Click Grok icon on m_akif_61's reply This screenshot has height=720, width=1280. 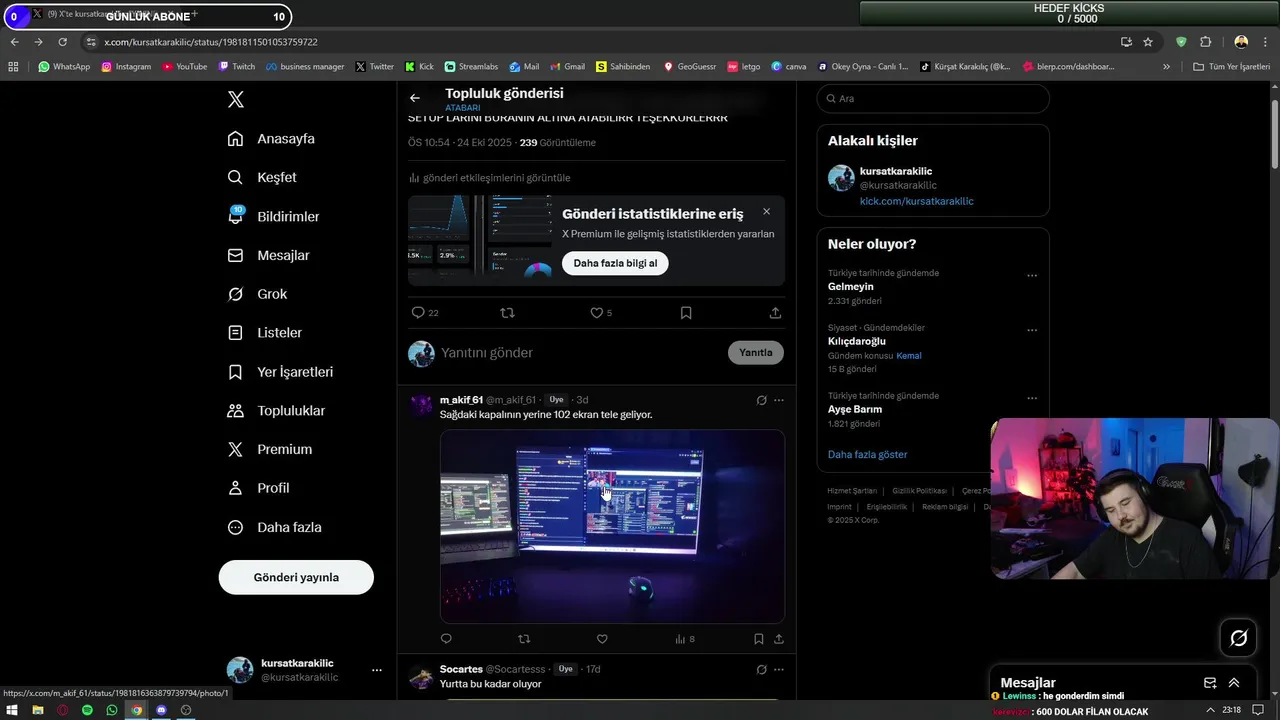761,400
